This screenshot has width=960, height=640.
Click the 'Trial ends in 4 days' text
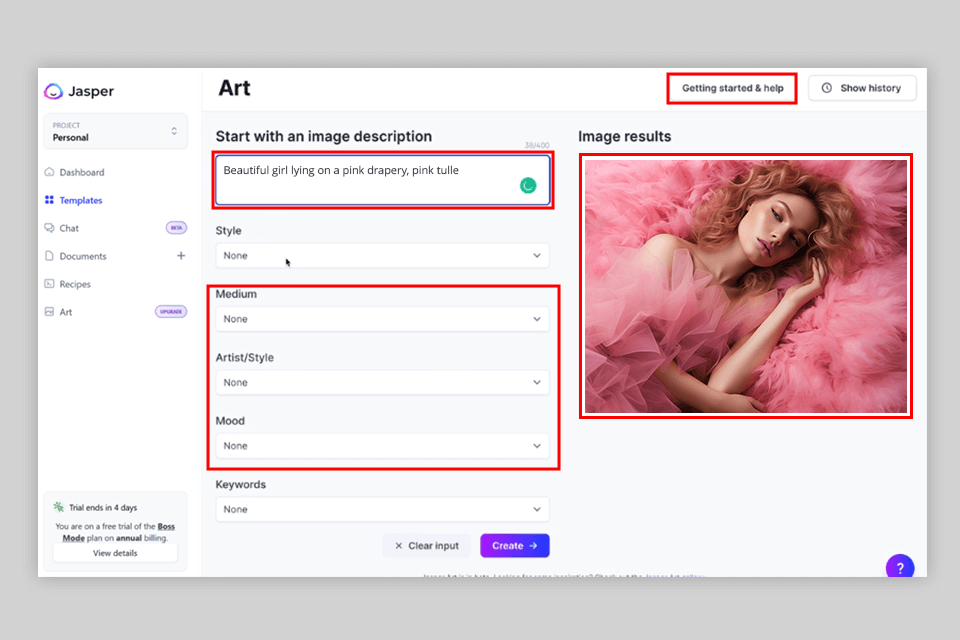pyautogui.click(x=103, y=508)
